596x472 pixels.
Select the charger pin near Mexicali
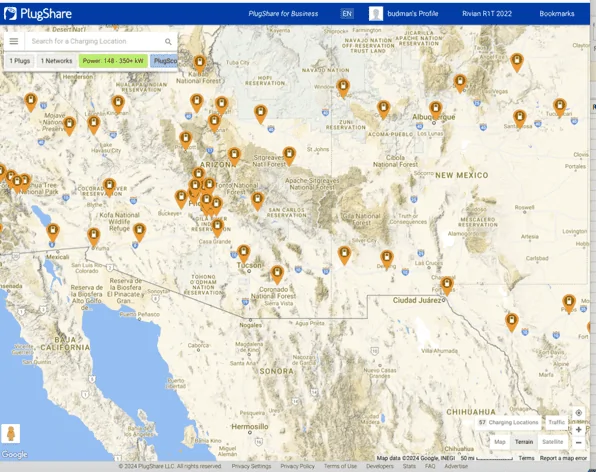[53, 232]
